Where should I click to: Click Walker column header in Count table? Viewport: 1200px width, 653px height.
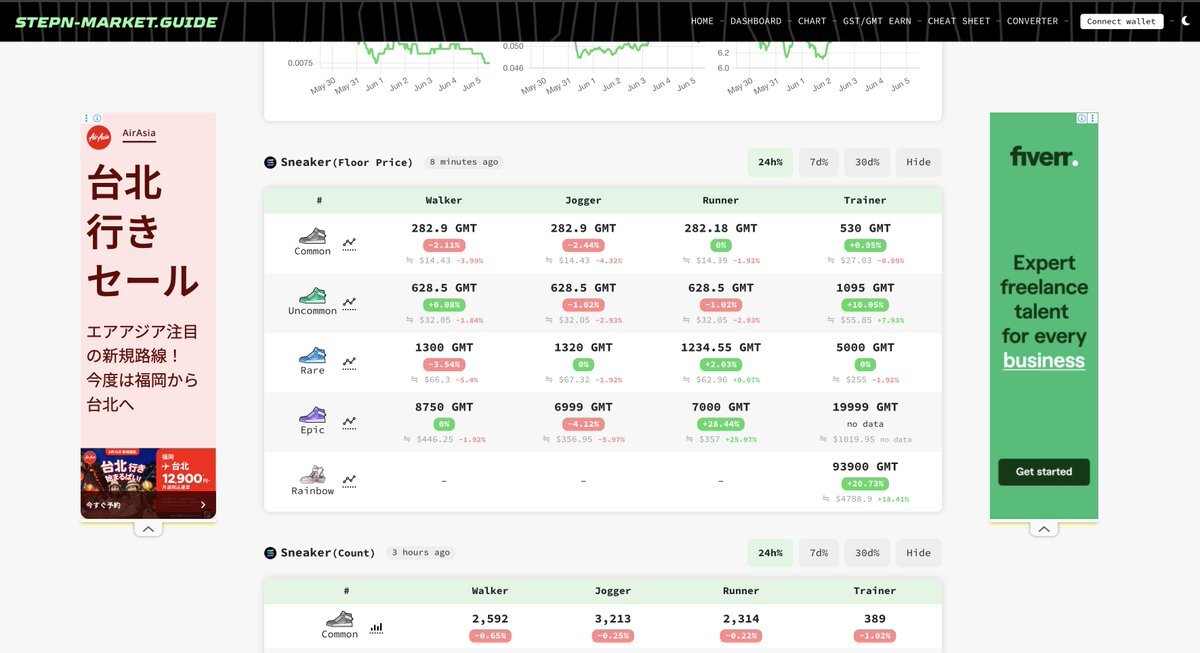490,591
